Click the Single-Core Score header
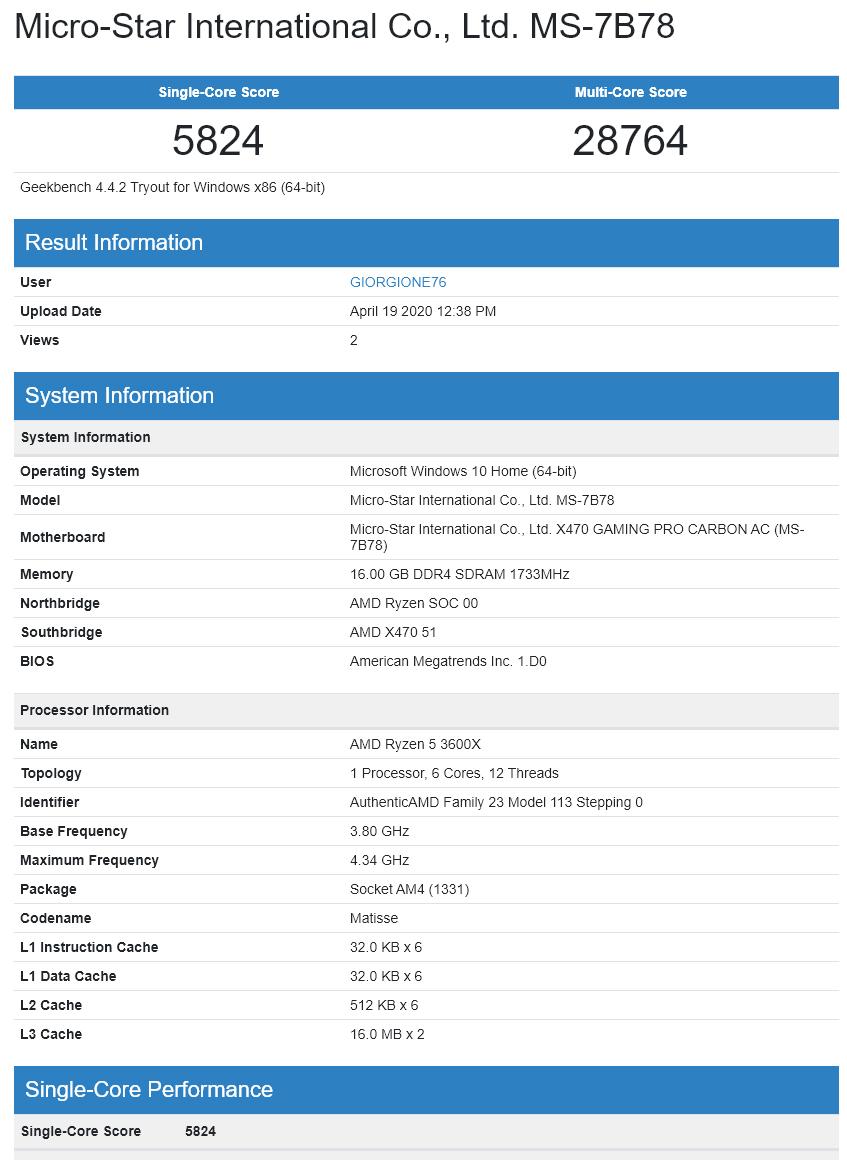 click(218, 92)
